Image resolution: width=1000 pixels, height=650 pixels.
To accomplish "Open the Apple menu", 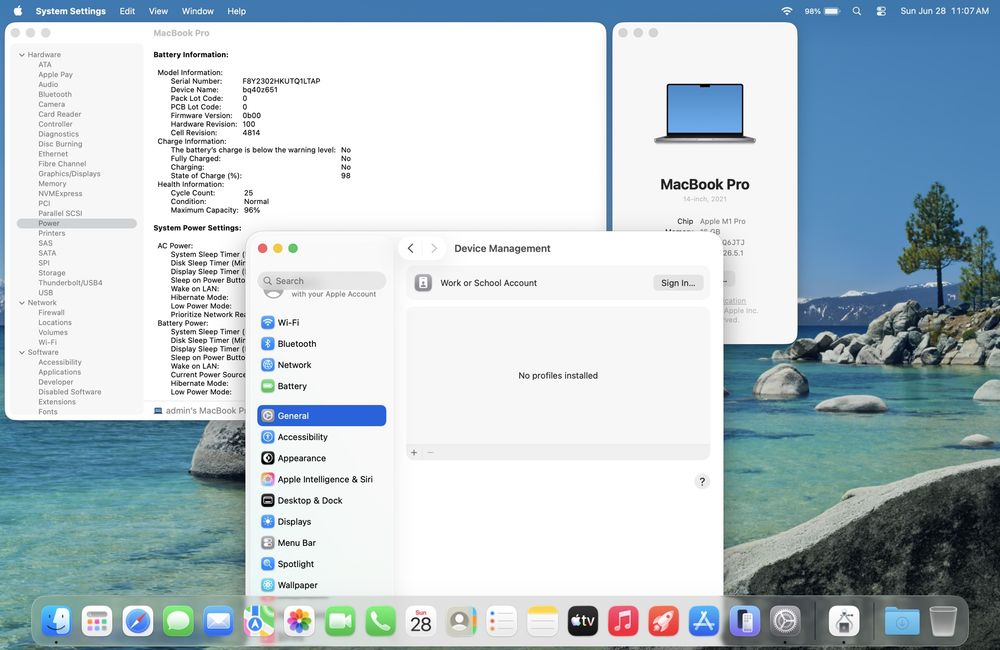I will click(x=18, y=11).
